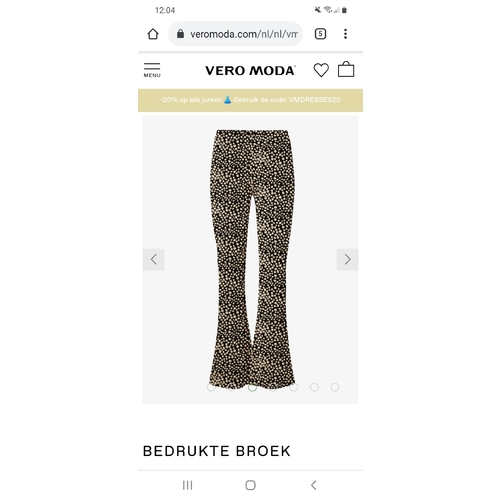The image size is (500, 500).
Task: Open the hamburger MENU
Action: pyautogui.click(x=152, y=70)
